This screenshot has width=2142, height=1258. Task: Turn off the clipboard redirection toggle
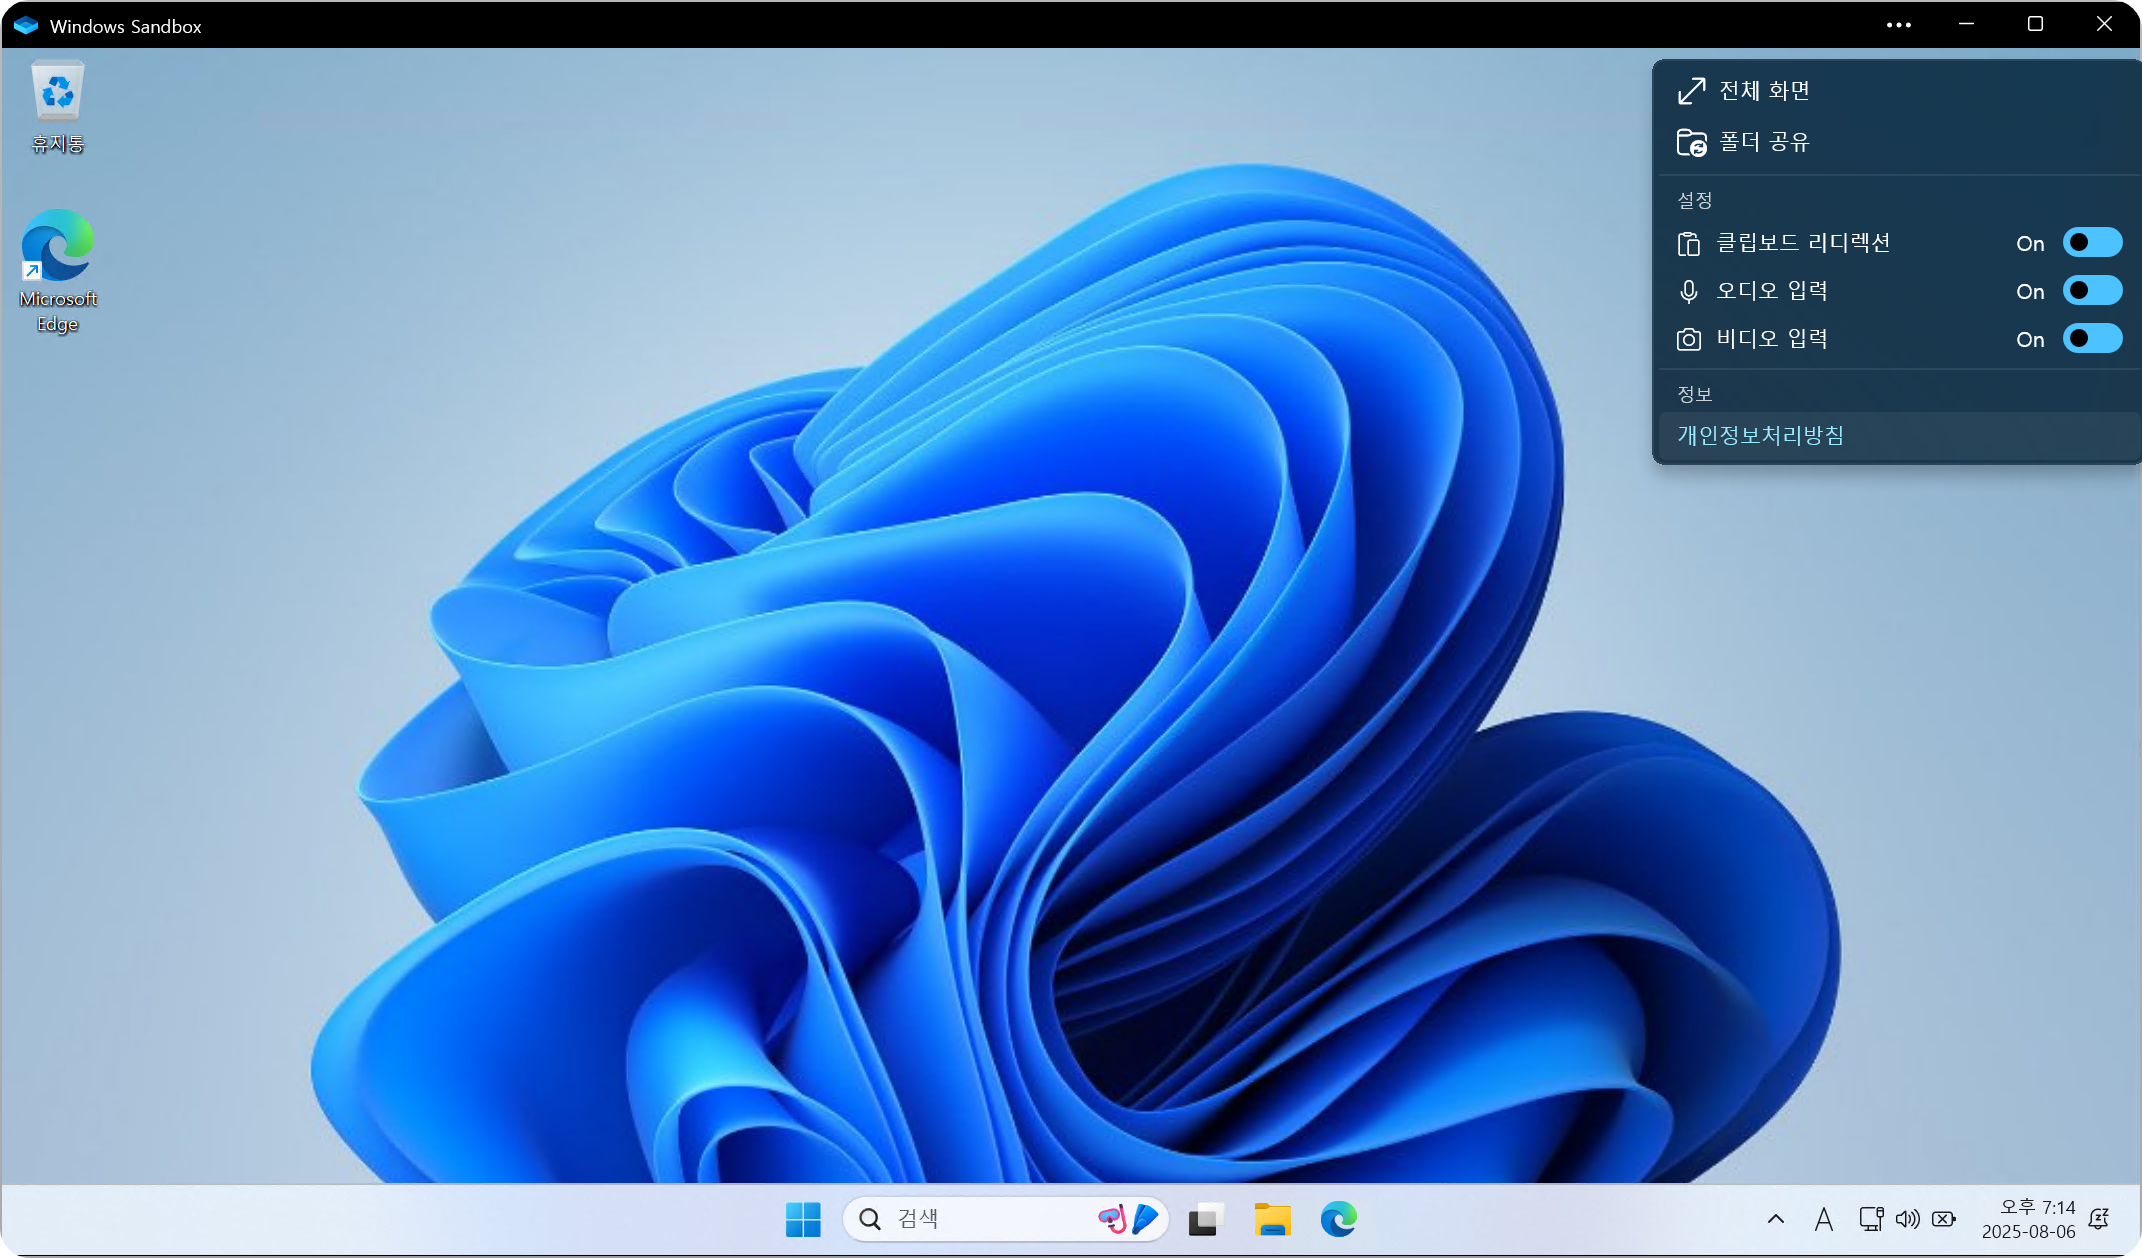2092,243
